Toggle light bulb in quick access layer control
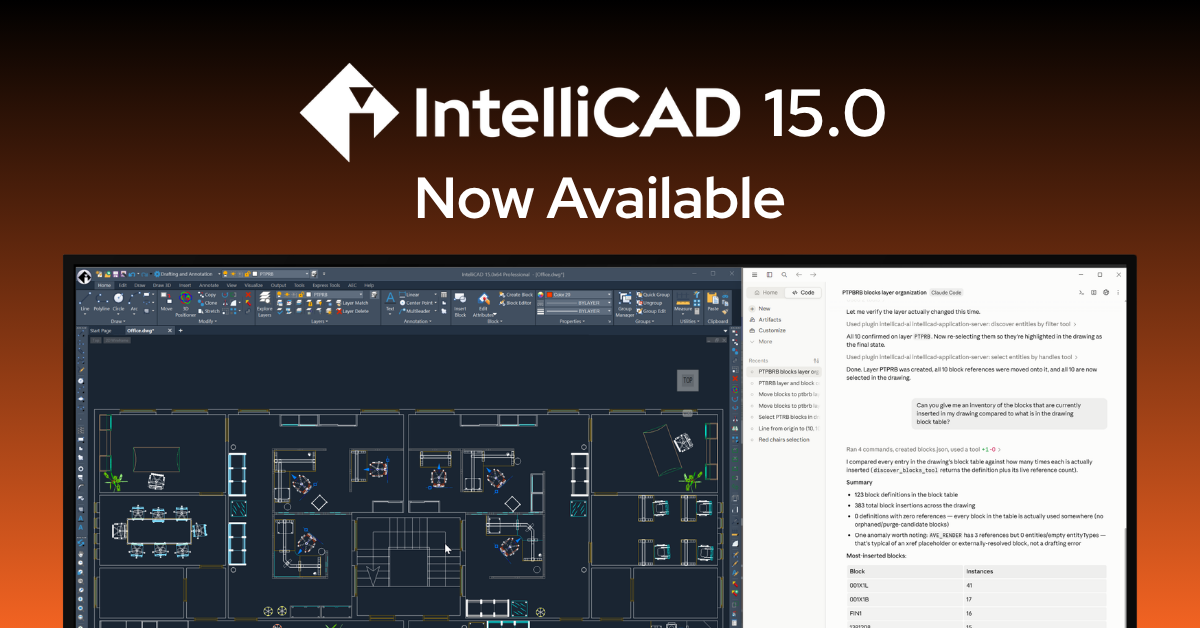 coord(225,274)
